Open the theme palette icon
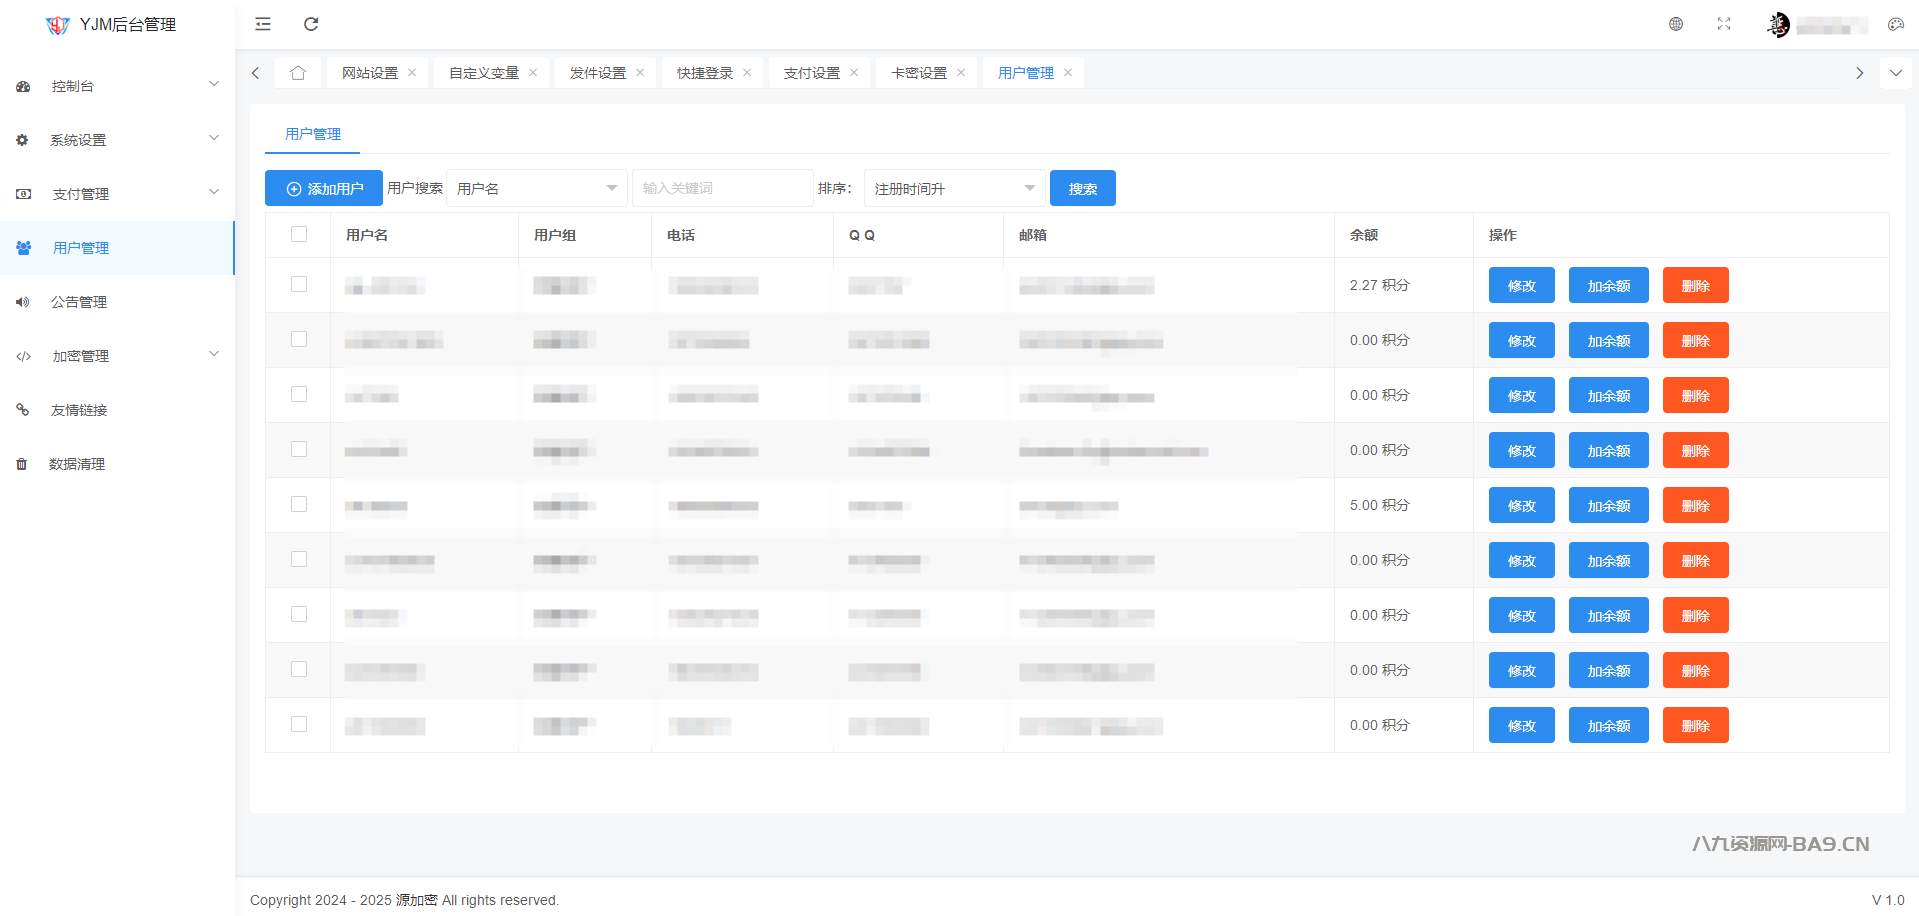Image resolution: width=1919 pixels, height=916 pixels. tap(1895, 24)
